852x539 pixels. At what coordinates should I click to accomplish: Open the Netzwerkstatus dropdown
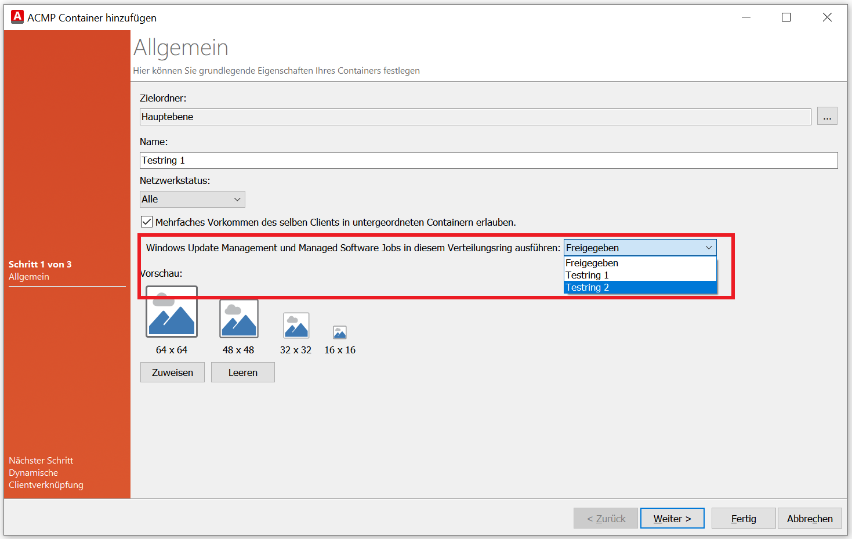192,200
